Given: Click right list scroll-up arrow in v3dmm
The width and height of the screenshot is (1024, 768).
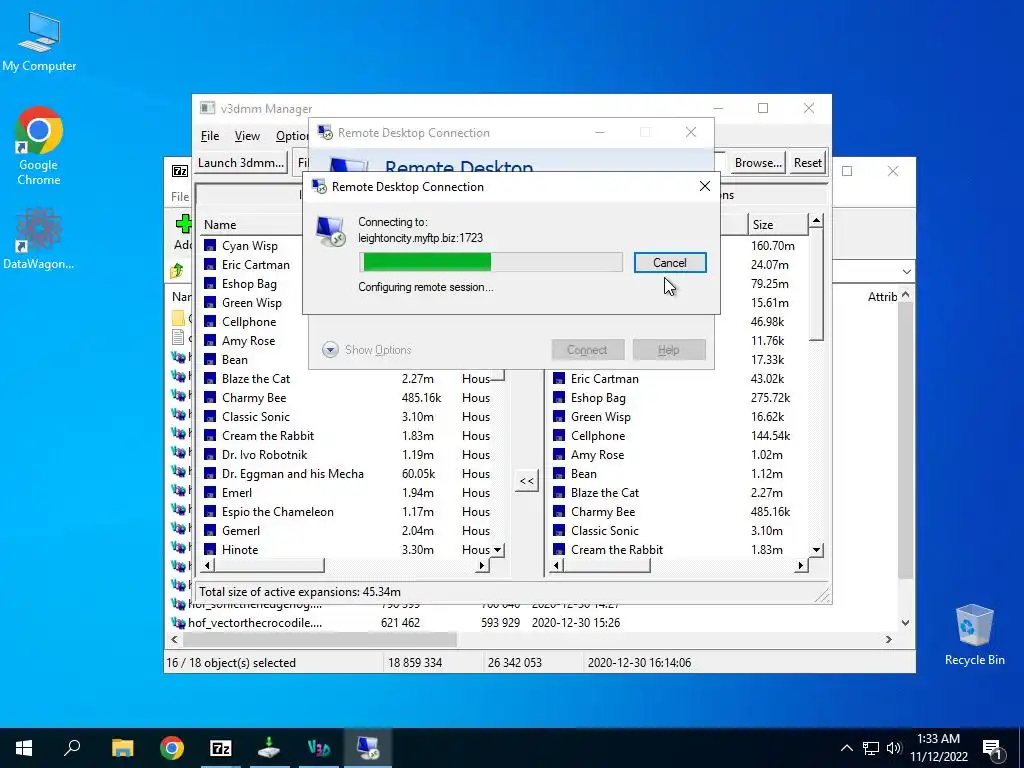Looking at the screenshot, I should click(816, 221).
